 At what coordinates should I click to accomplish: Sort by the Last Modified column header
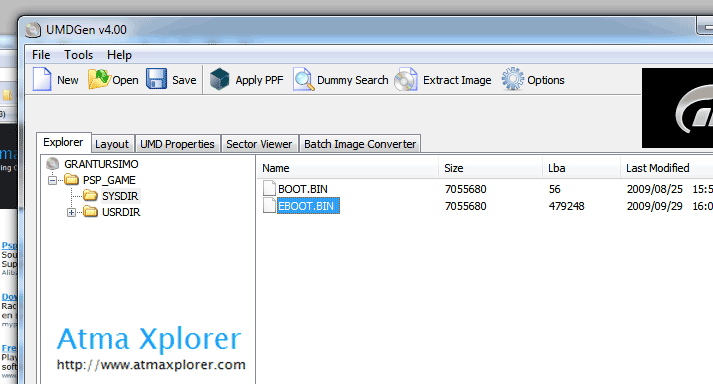667,168
